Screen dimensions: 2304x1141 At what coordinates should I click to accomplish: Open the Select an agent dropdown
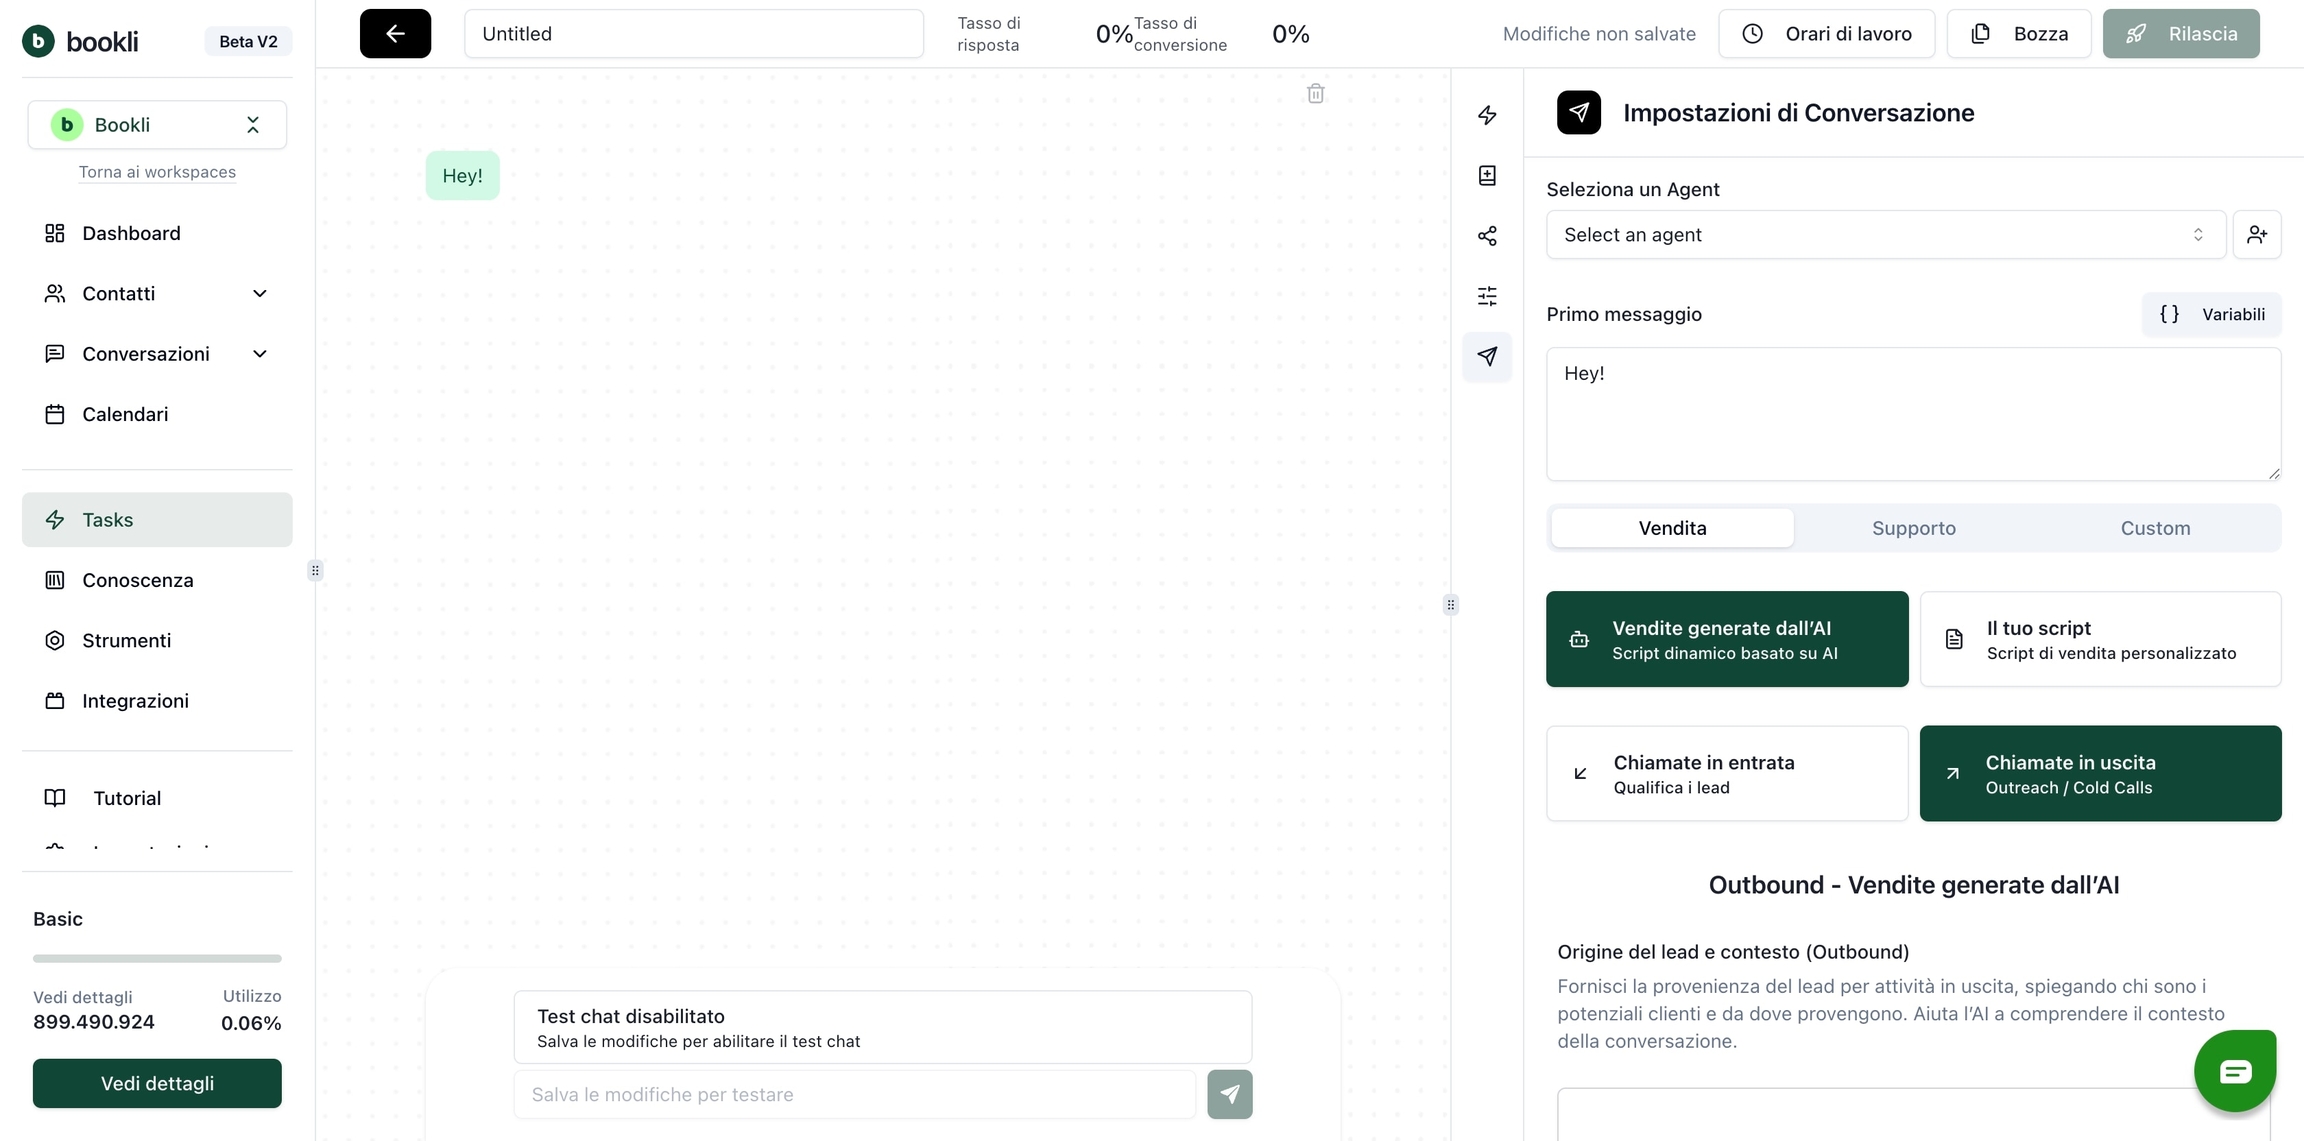[x=1885, y=235]
